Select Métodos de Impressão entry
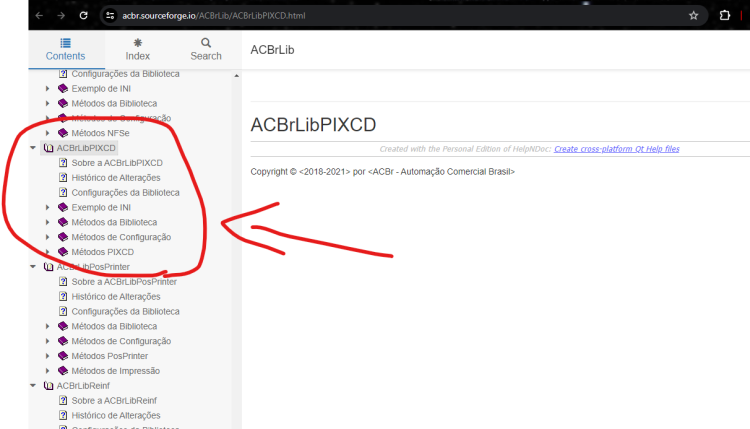The image size is (750, 429). tap(116, 371)
